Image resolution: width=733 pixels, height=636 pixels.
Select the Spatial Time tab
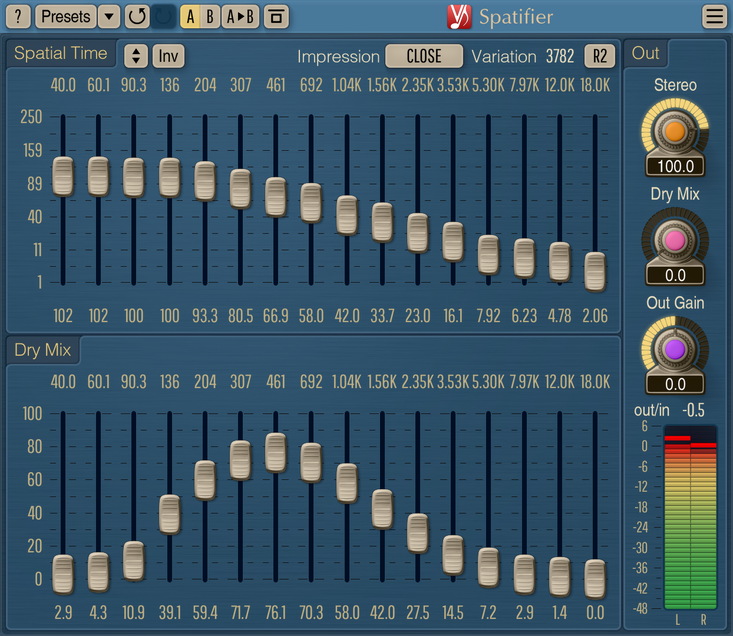pyautogui.click(x=61, y=53)
